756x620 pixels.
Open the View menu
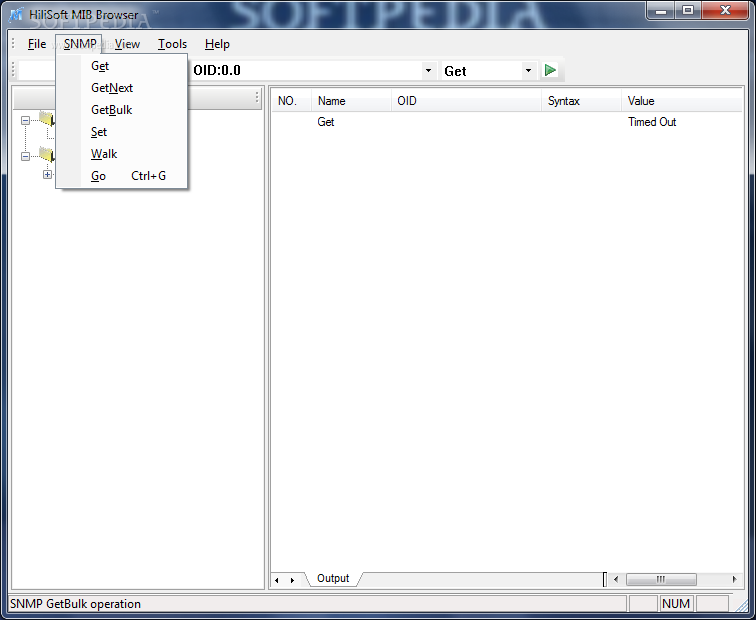pyautogui.click(x=127, y=44)
